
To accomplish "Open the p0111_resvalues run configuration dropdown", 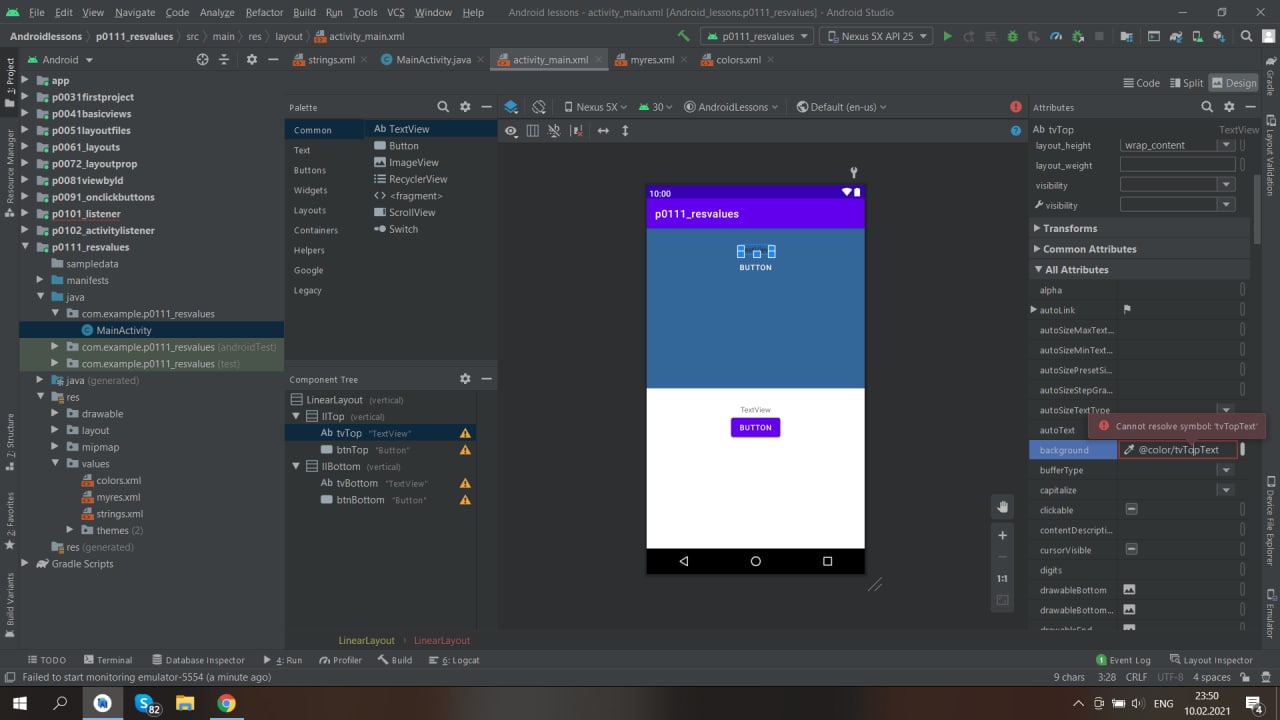I will point(757,36).
